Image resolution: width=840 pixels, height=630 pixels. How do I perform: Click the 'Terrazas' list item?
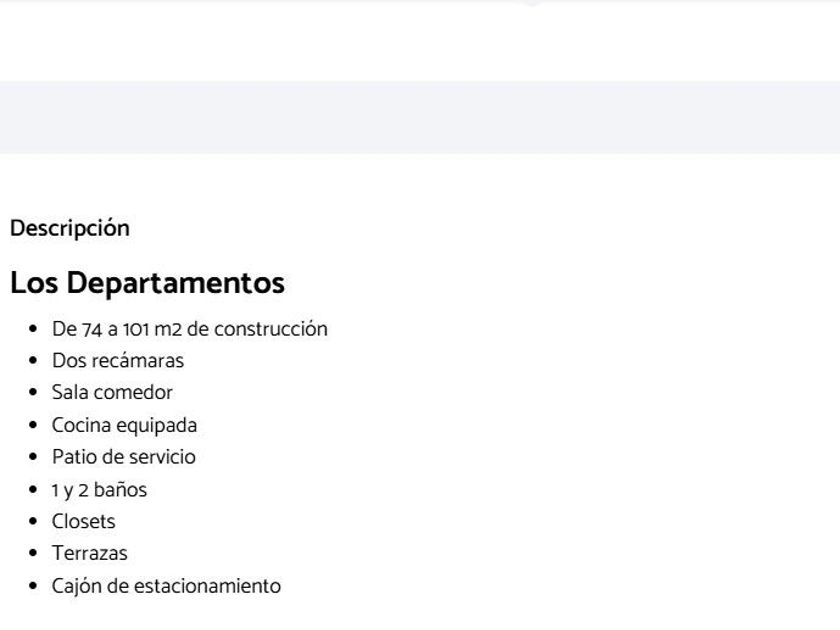[90, 553]
